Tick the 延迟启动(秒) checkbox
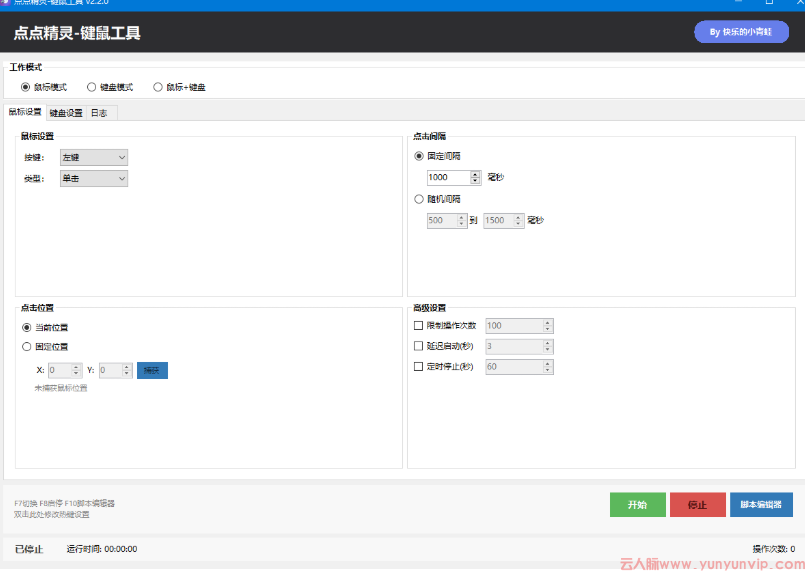 419,346
